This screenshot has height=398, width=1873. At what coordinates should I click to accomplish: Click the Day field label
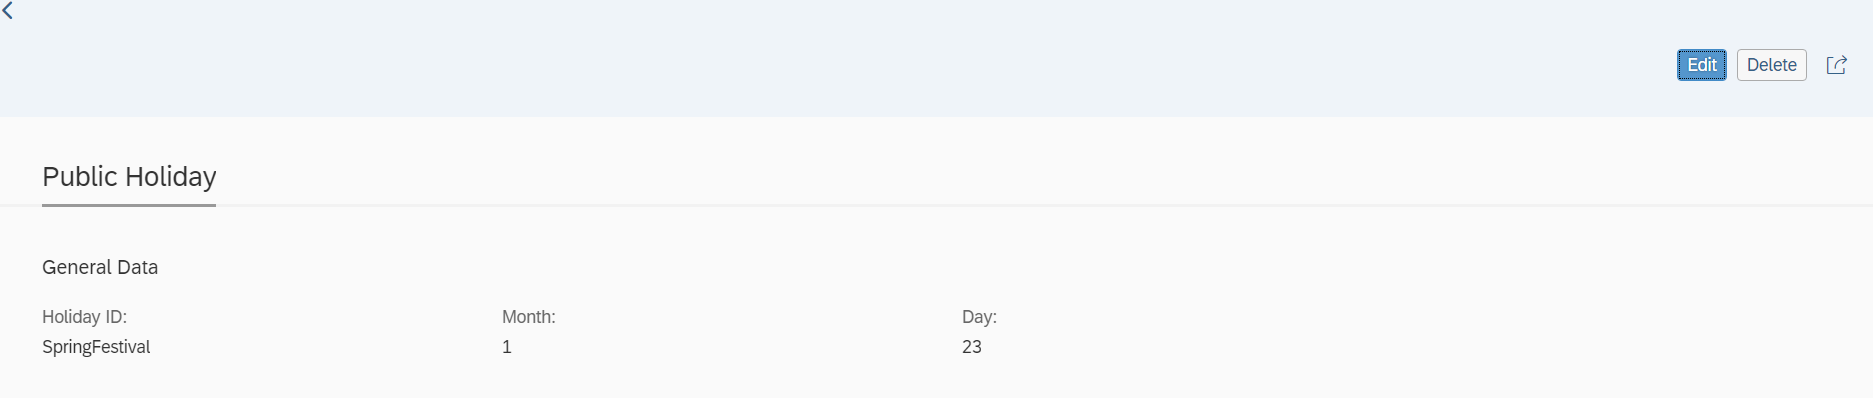pyautogui.click(x=980, y=317)
